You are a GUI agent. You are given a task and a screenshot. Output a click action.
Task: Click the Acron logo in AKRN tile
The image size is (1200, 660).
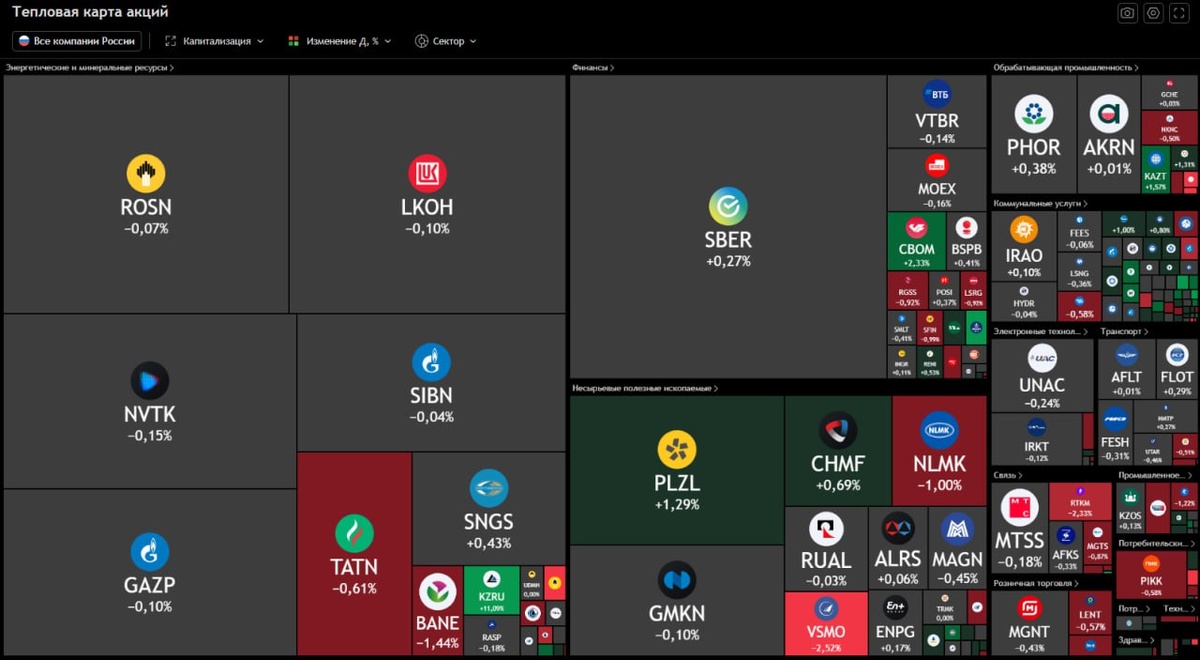click(x=1109, y=115)
